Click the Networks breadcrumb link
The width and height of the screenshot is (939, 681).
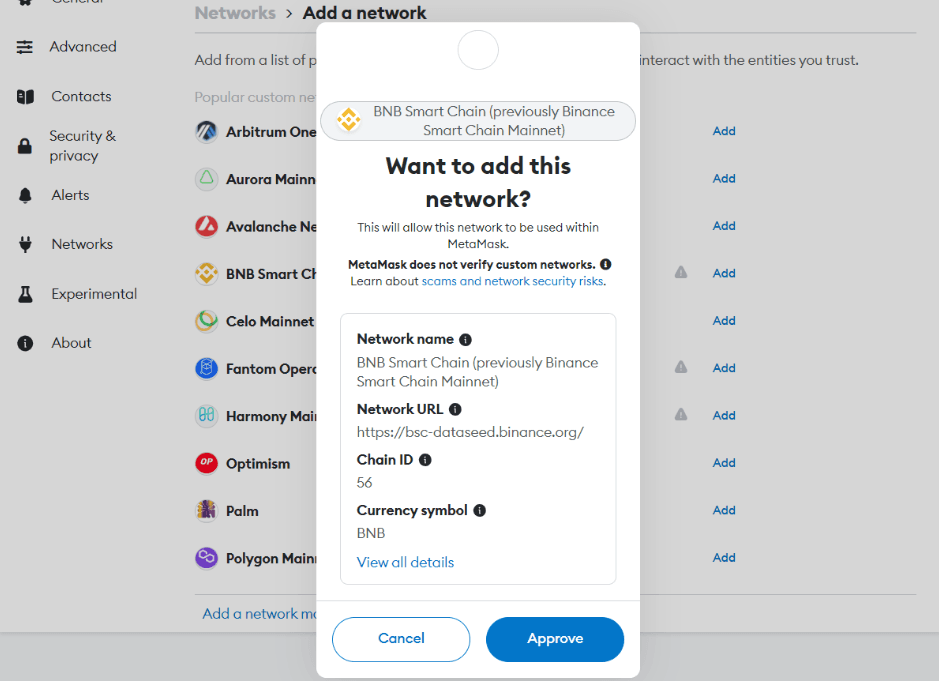coord(235,13)
